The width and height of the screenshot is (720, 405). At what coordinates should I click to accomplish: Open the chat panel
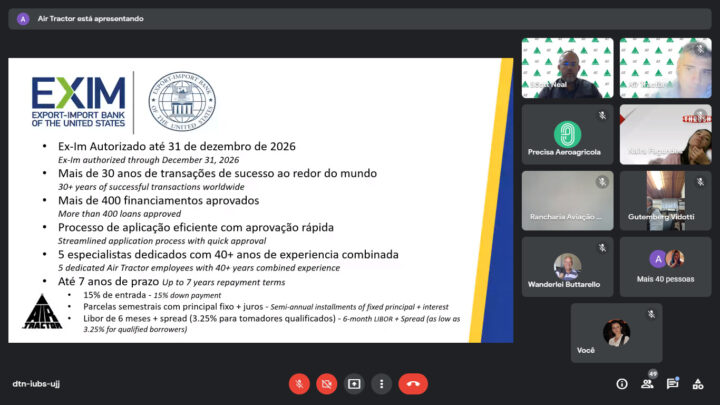(x=673, y=383)
